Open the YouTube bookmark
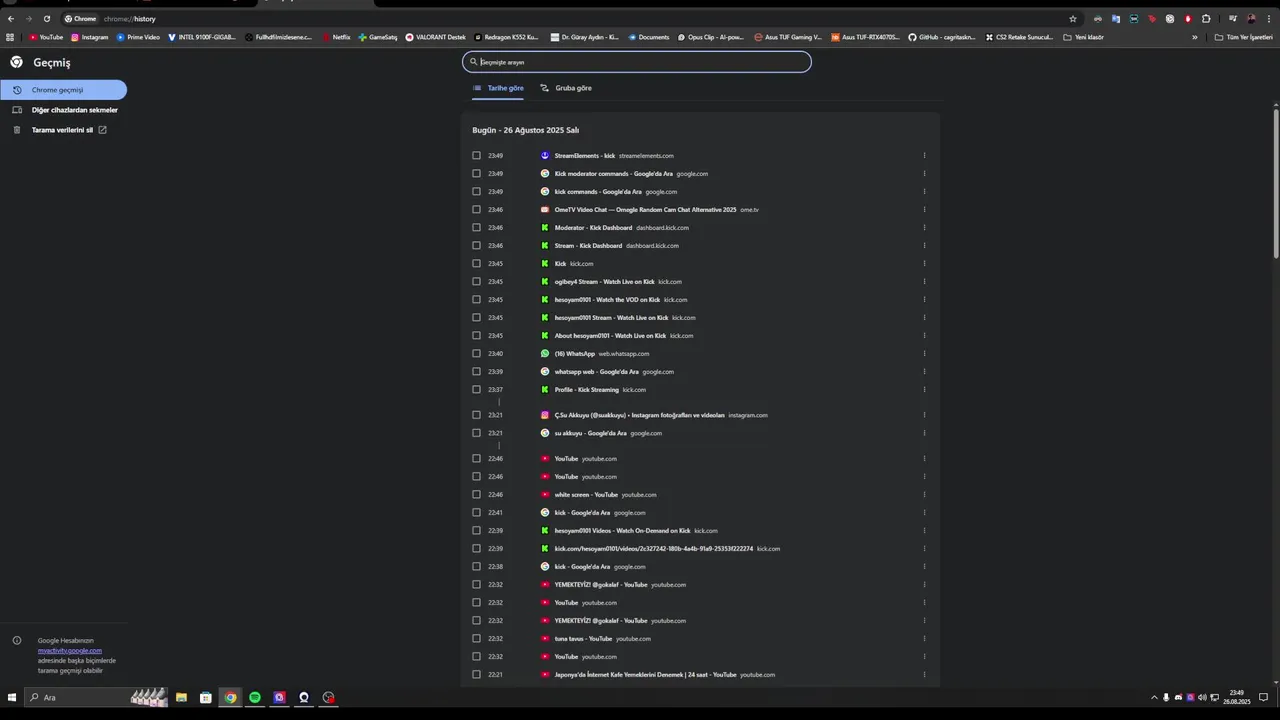The height and width of the screenshot is (720, 1280). 46,37
